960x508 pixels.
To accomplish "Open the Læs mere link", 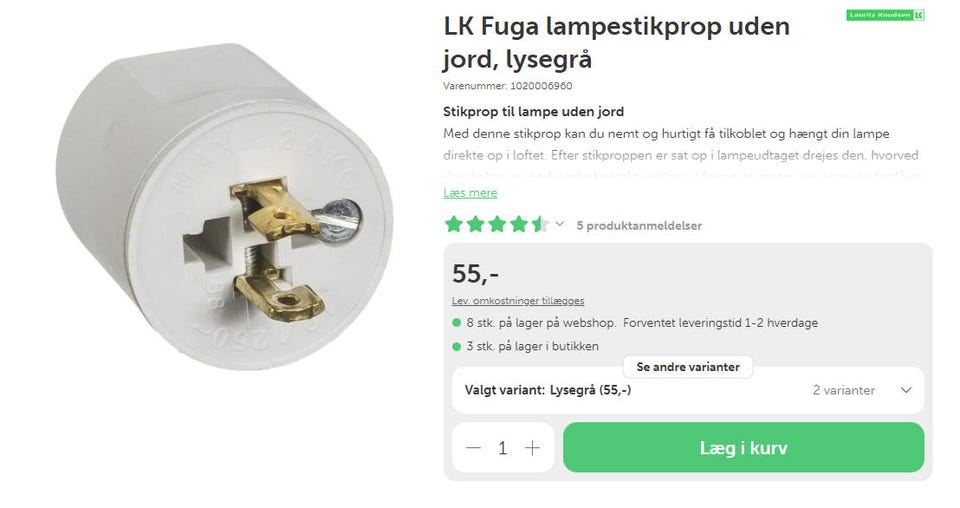I will (470, 193).
